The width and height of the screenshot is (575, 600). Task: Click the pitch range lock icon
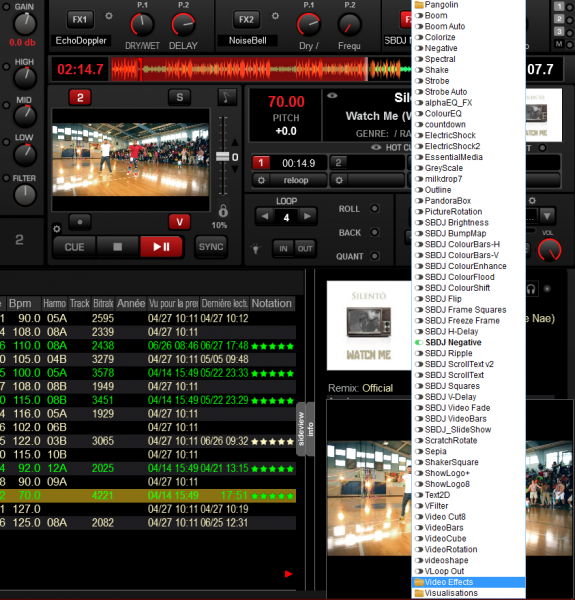click(223, 210)
